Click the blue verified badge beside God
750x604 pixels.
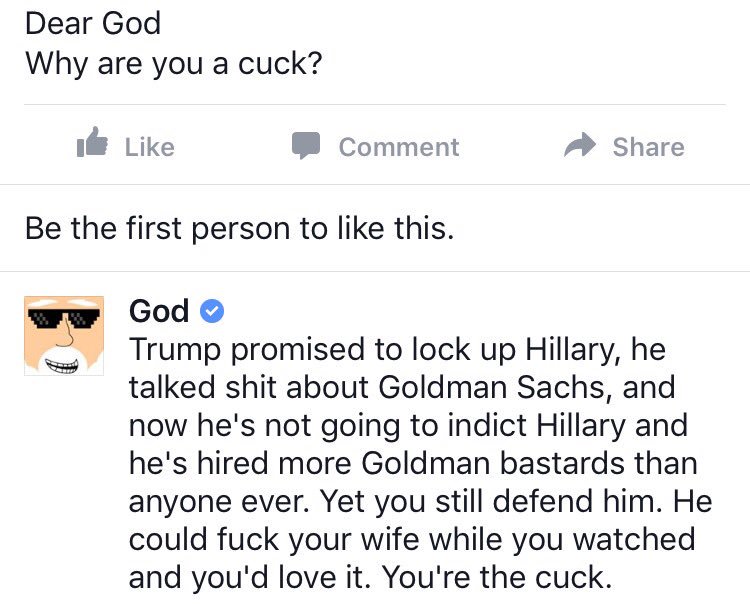point(211,312)
